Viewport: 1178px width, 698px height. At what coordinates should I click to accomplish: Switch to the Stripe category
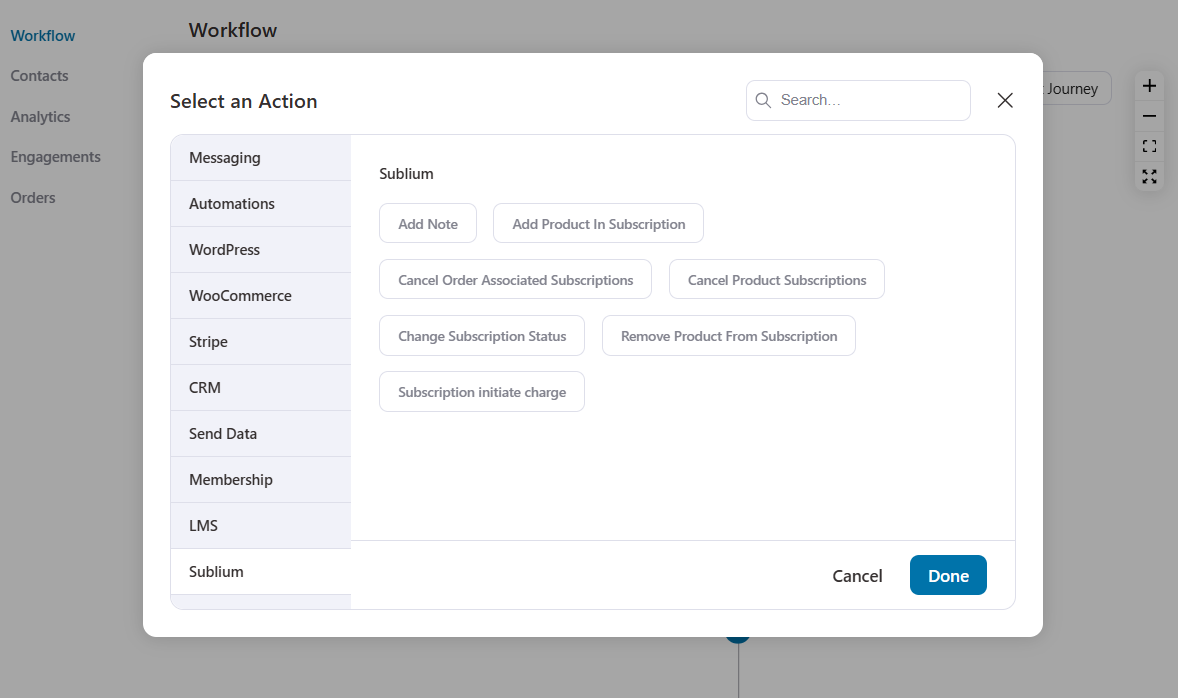208,341
